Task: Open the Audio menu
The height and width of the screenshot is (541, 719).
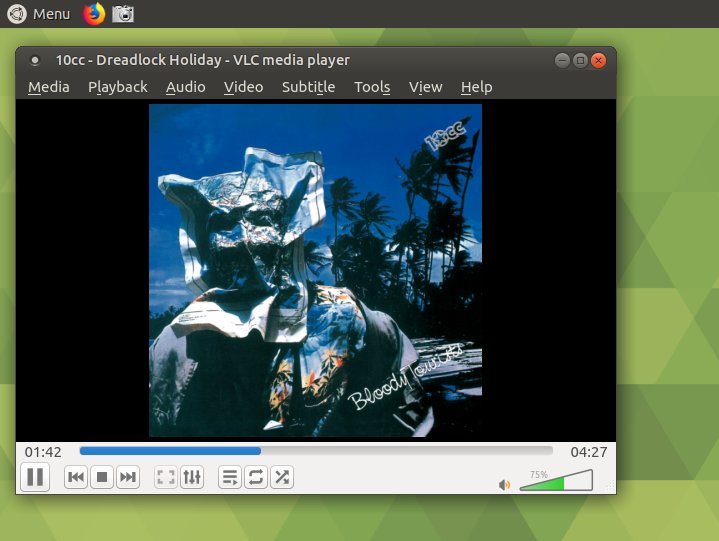Action: point(186,87)
